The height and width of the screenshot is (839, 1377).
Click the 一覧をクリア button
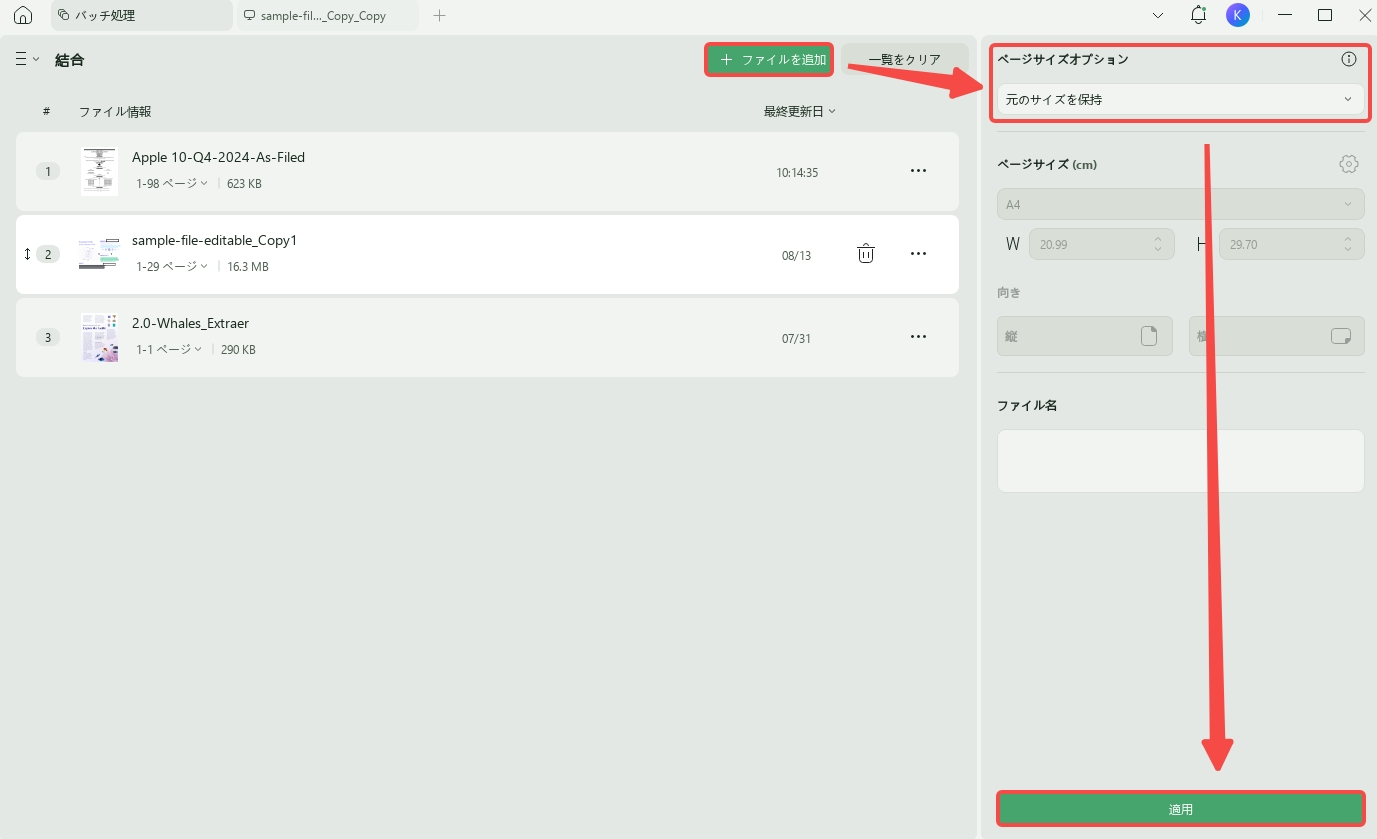click(x=904, y=59)
